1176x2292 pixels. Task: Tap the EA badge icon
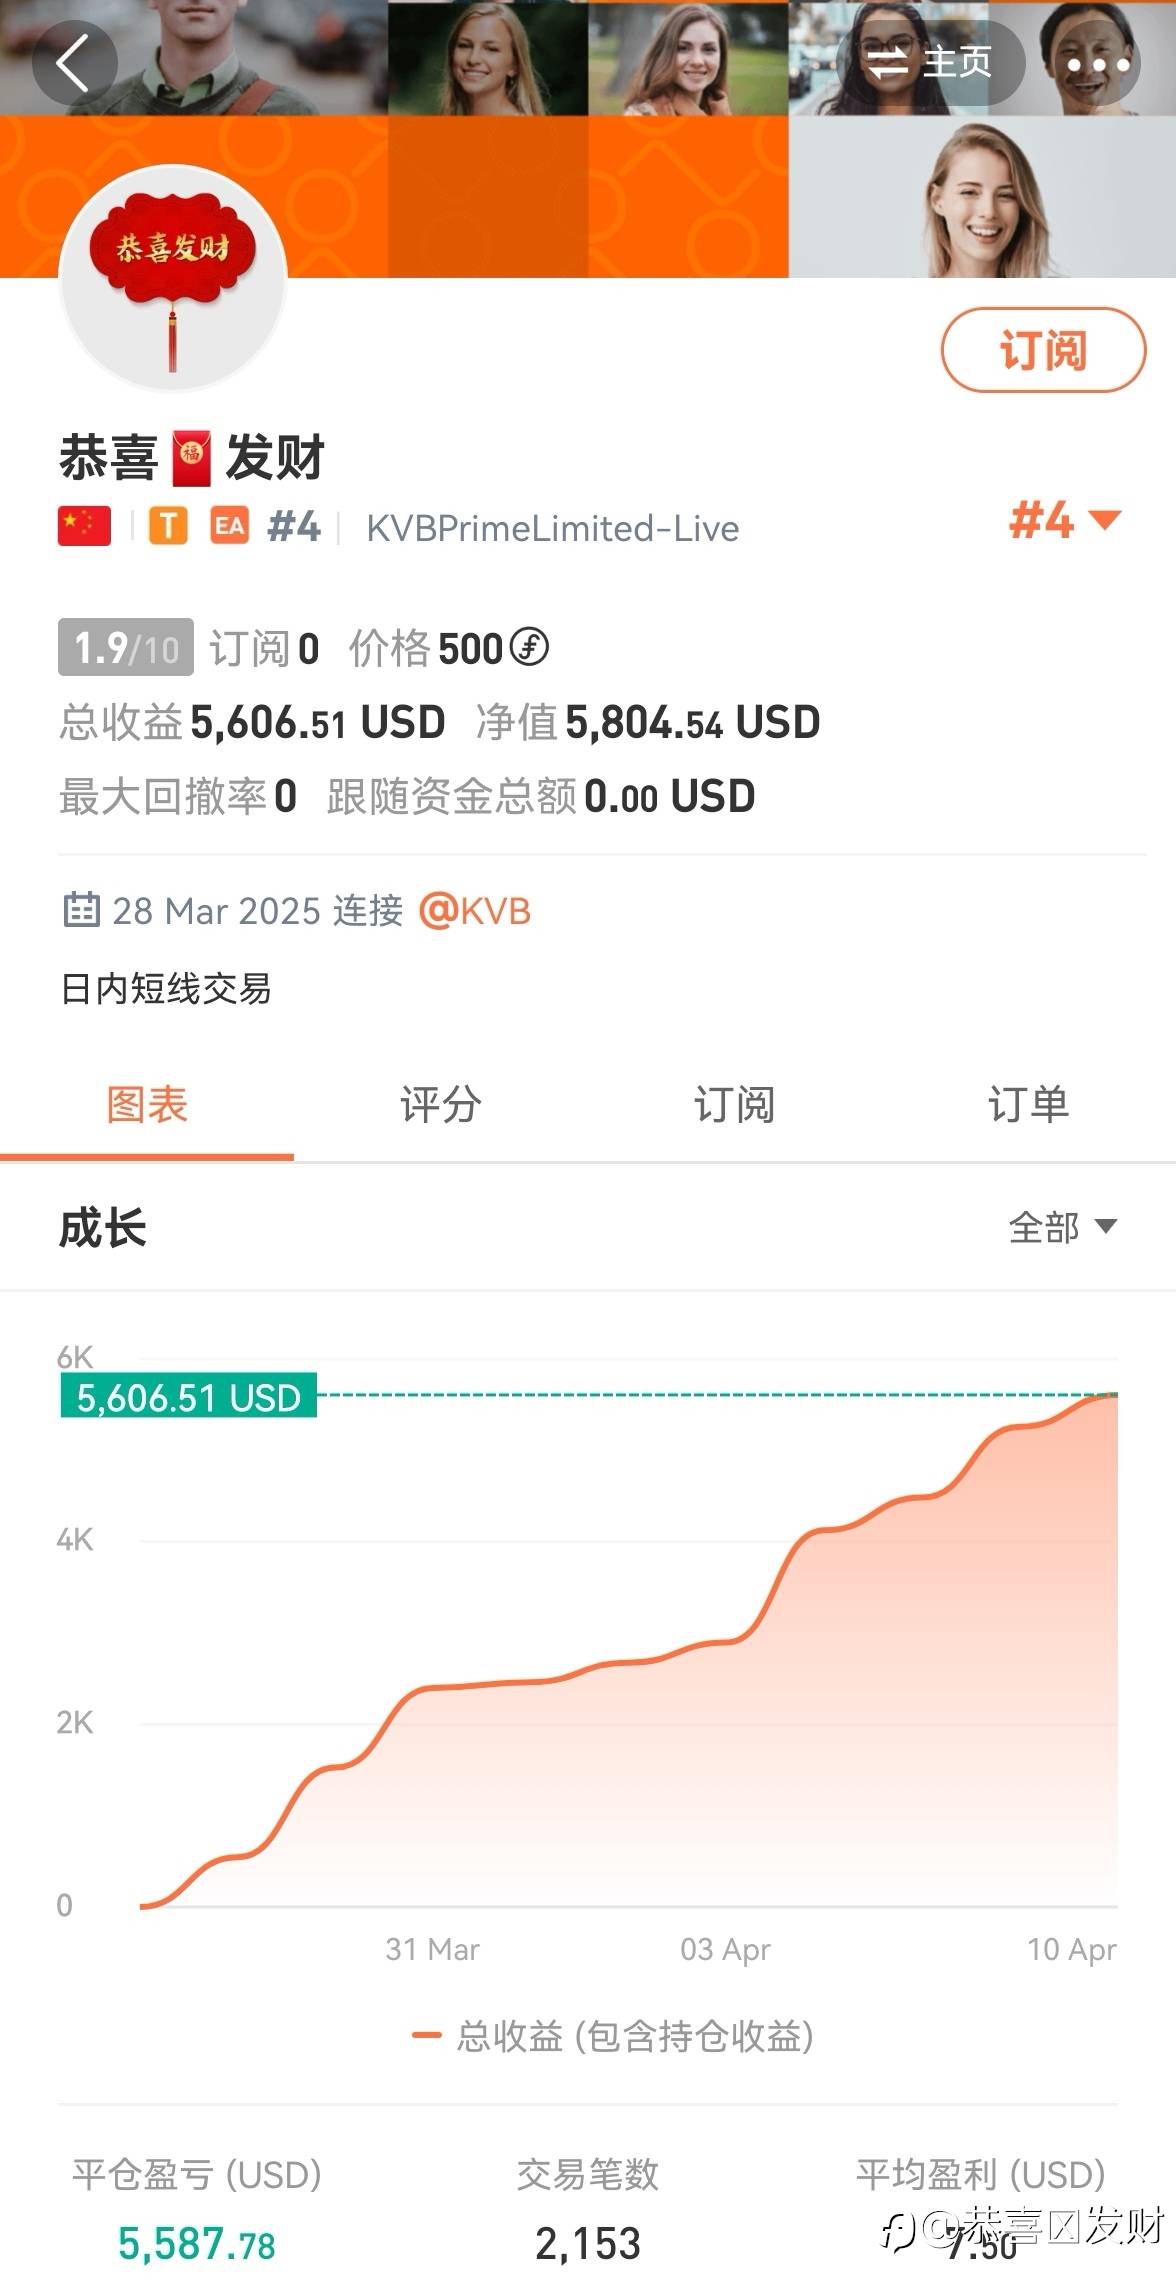coord(229,526)
